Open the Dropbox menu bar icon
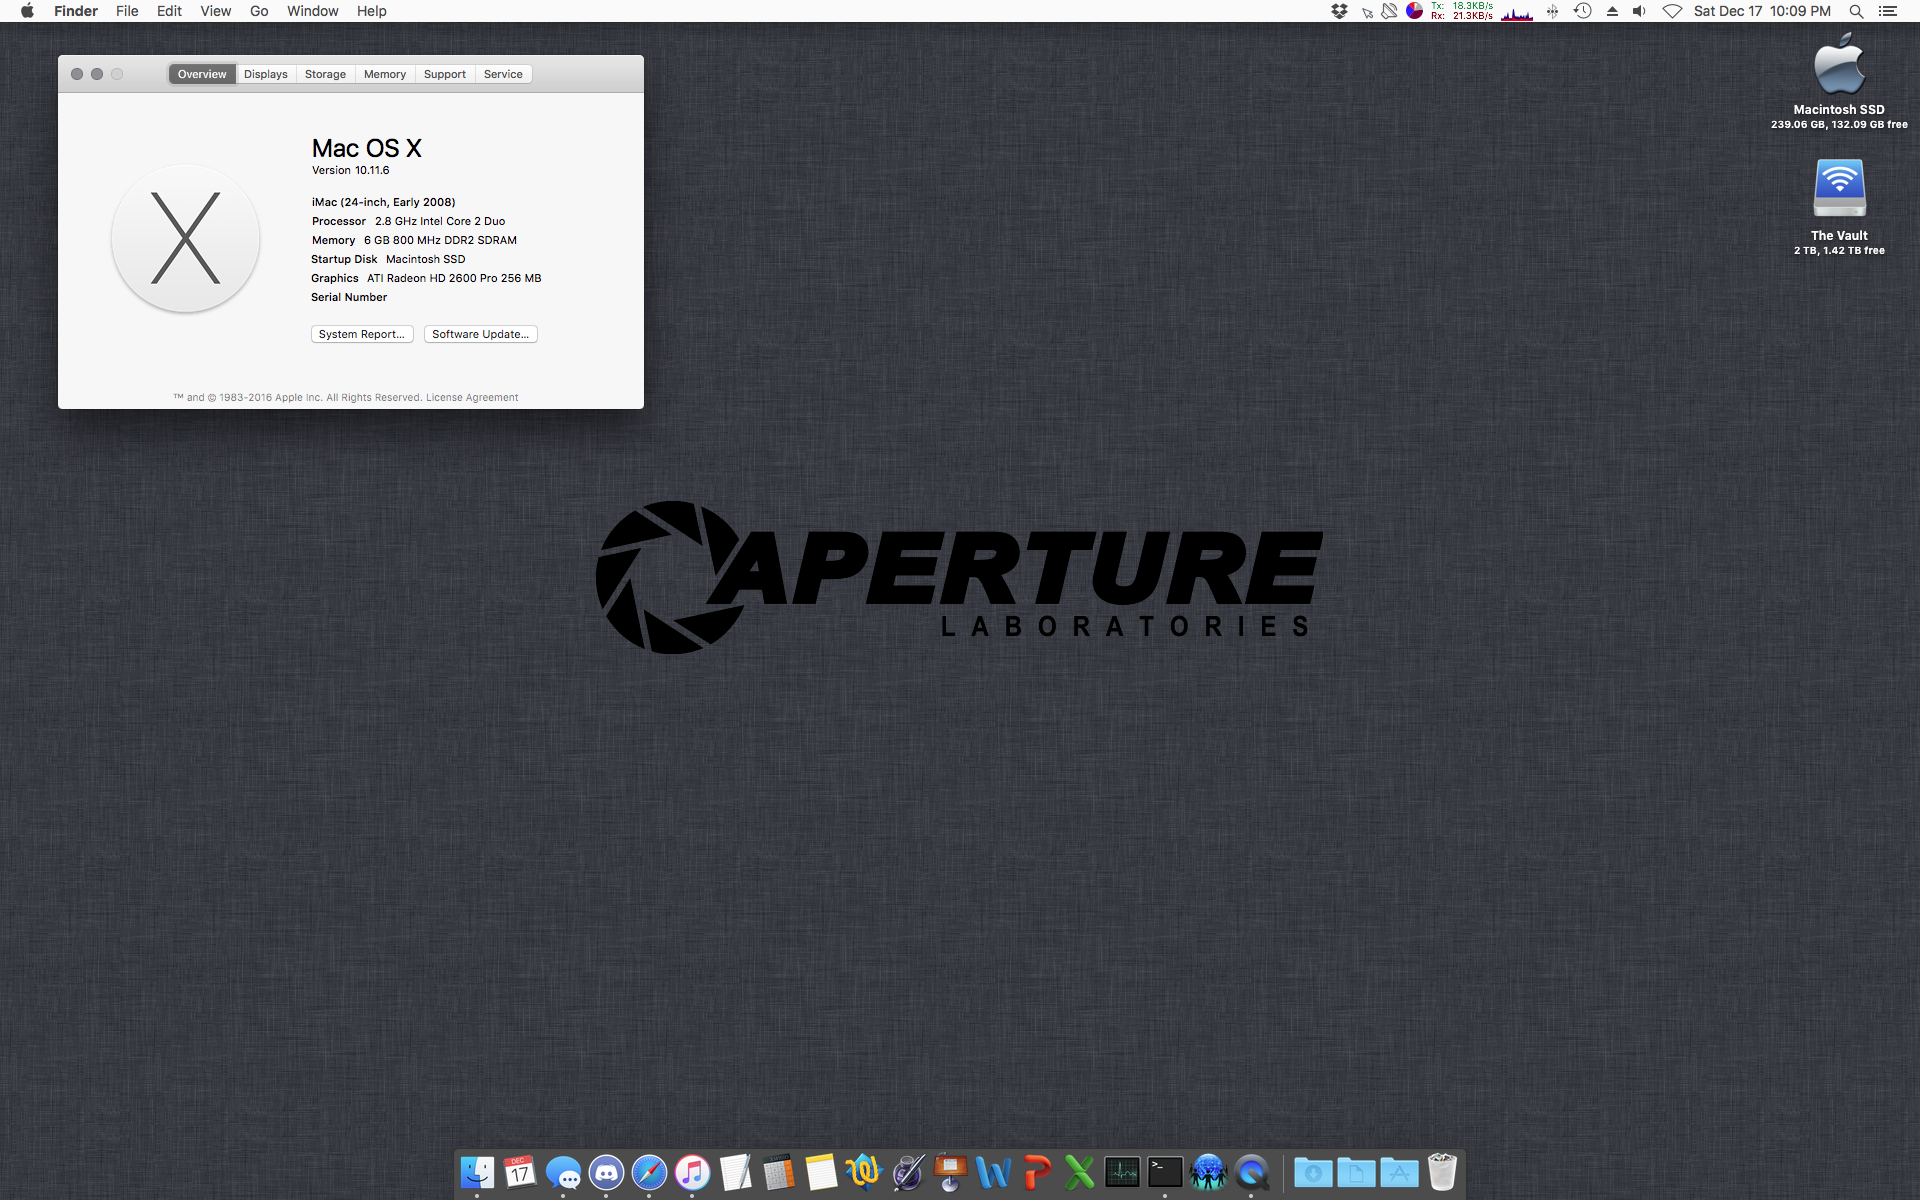This screenshot has height=1200, width=1920. [1339, 11]
